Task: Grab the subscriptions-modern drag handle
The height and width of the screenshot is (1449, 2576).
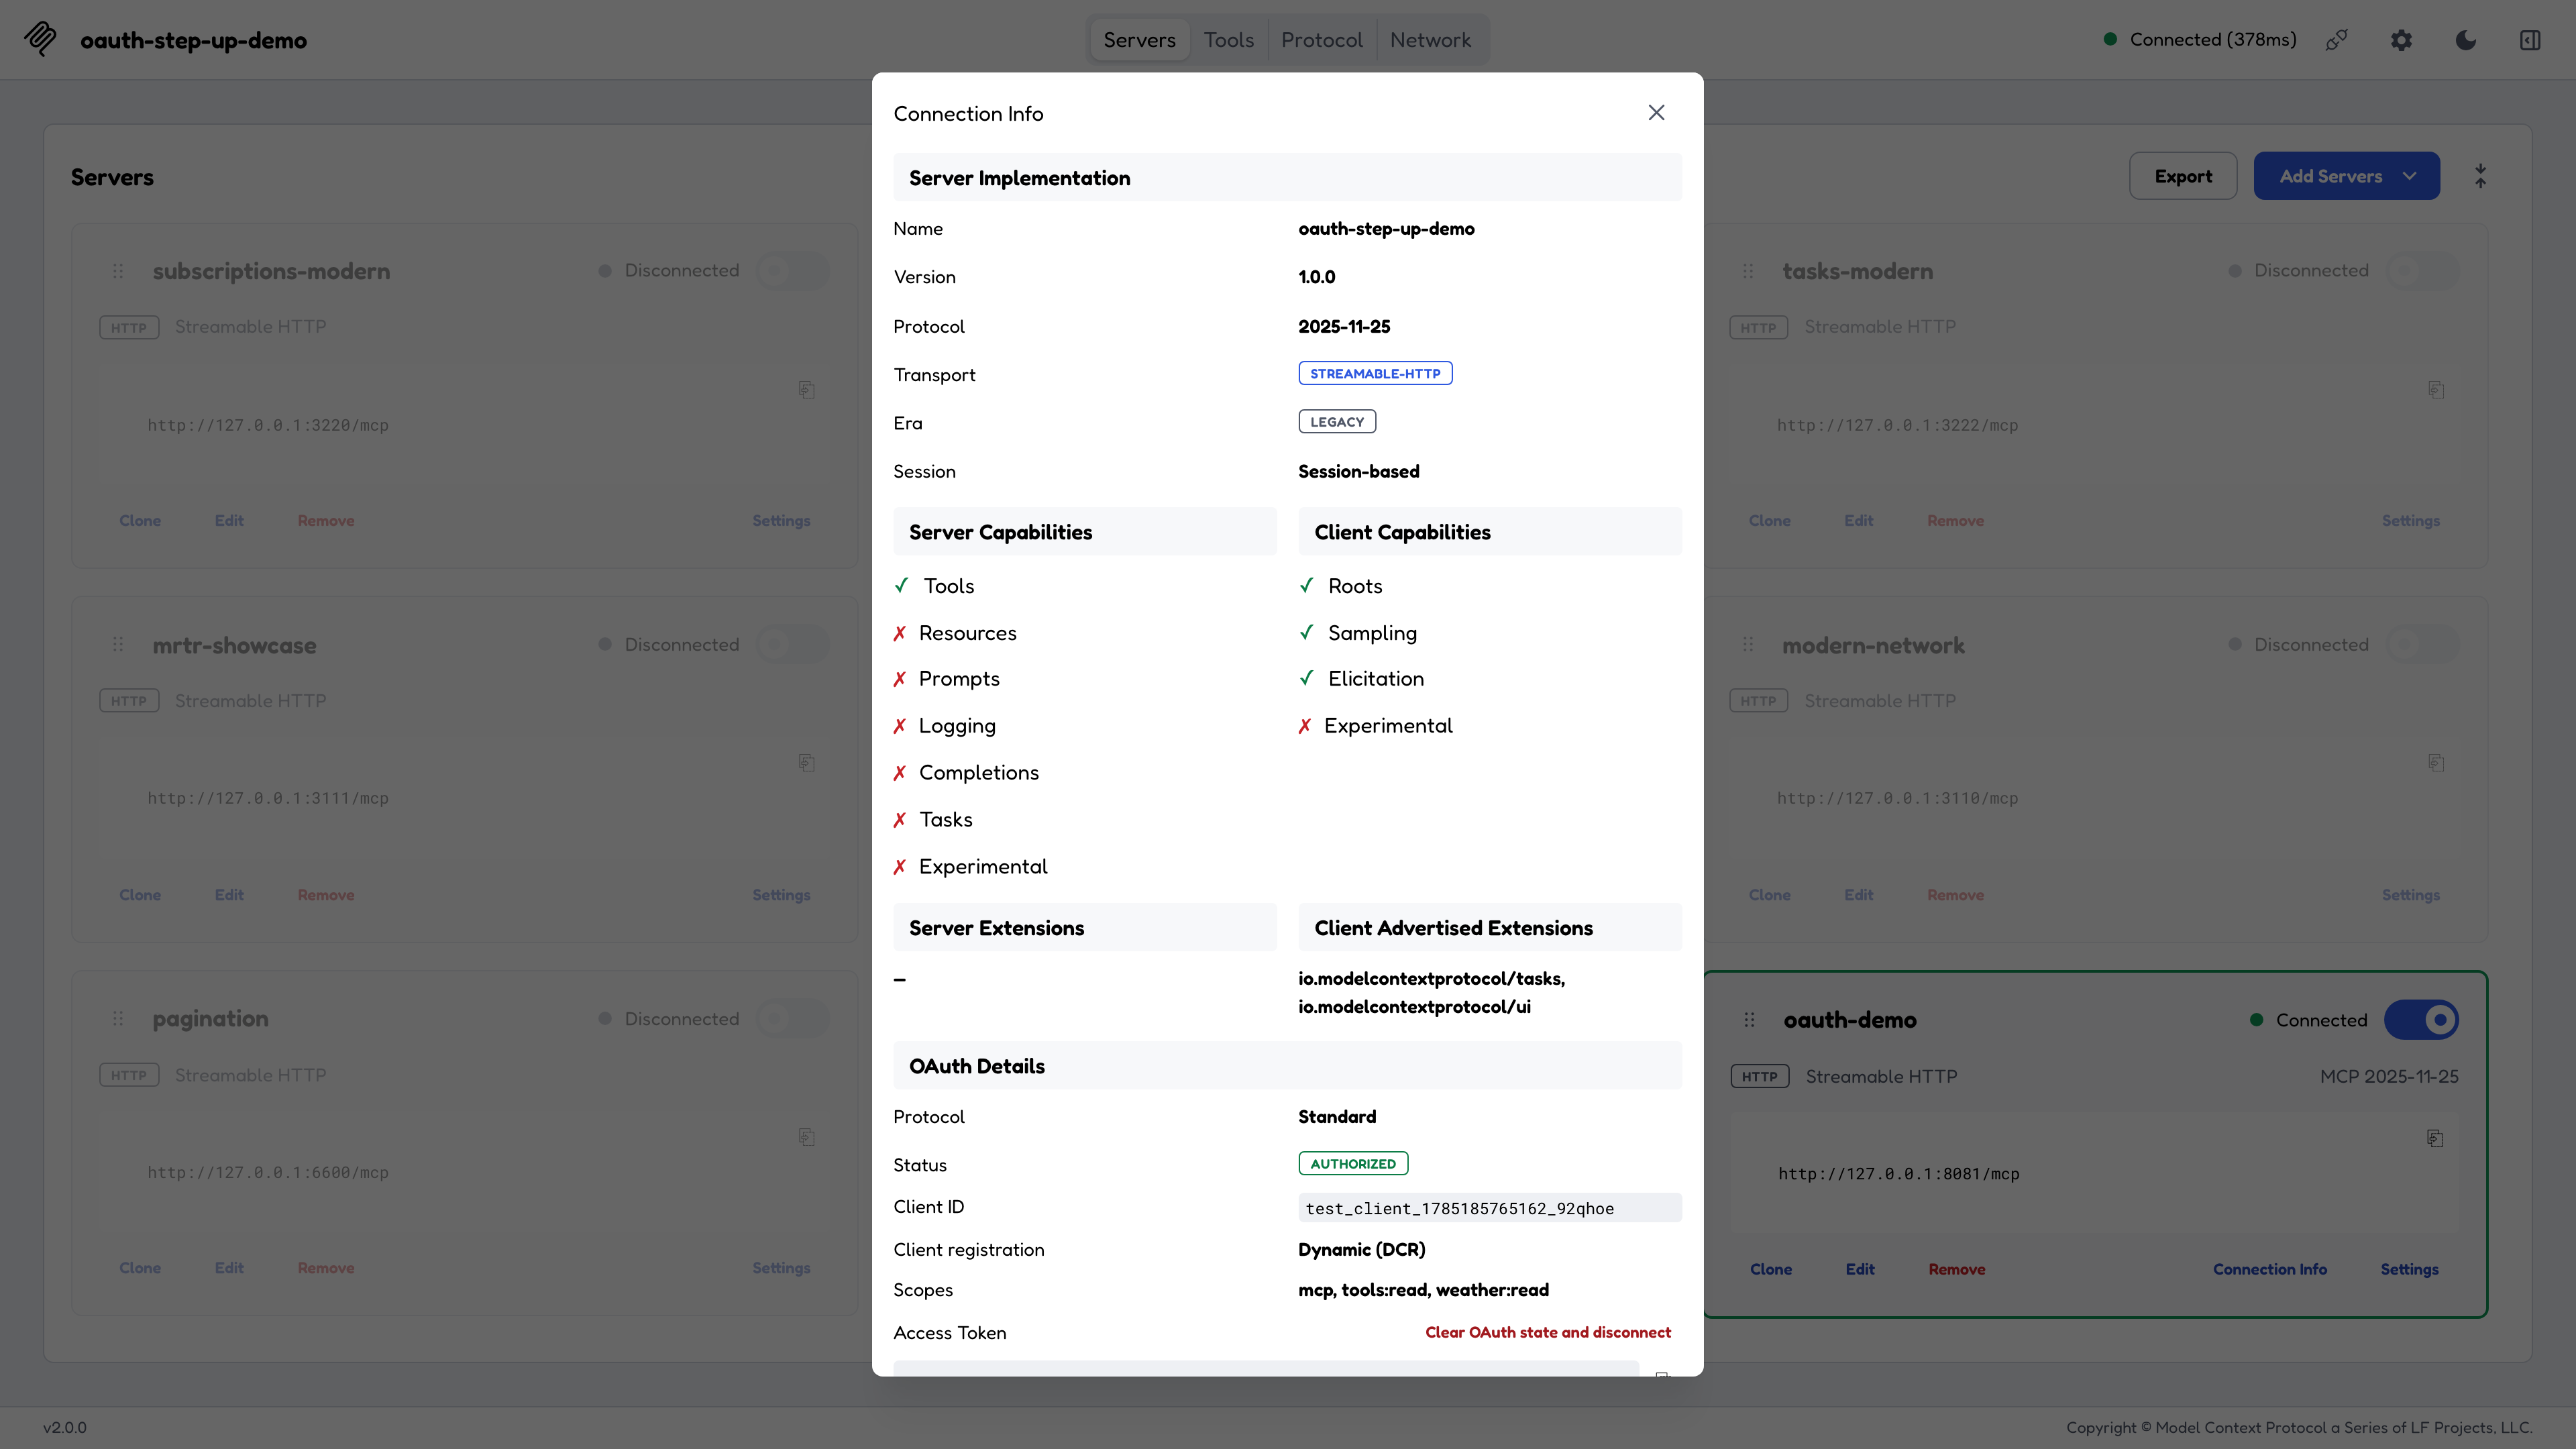Action: pos(118,271)
